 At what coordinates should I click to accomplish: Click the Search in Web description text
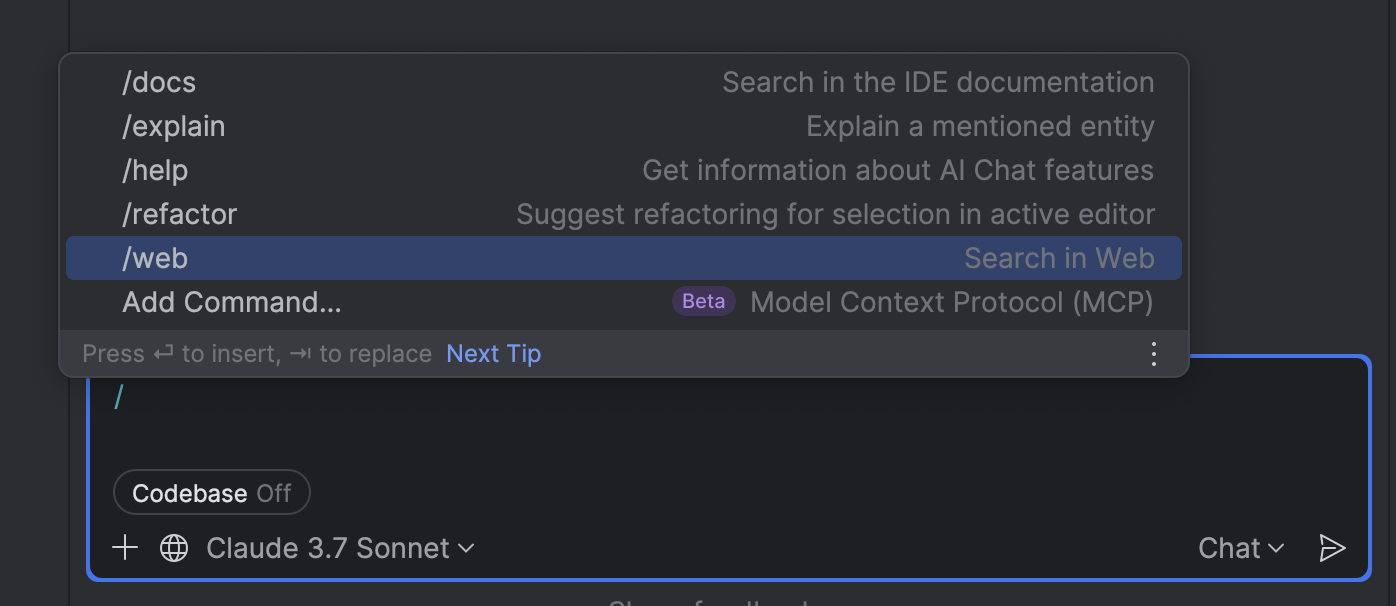[x=1058, y=258]
